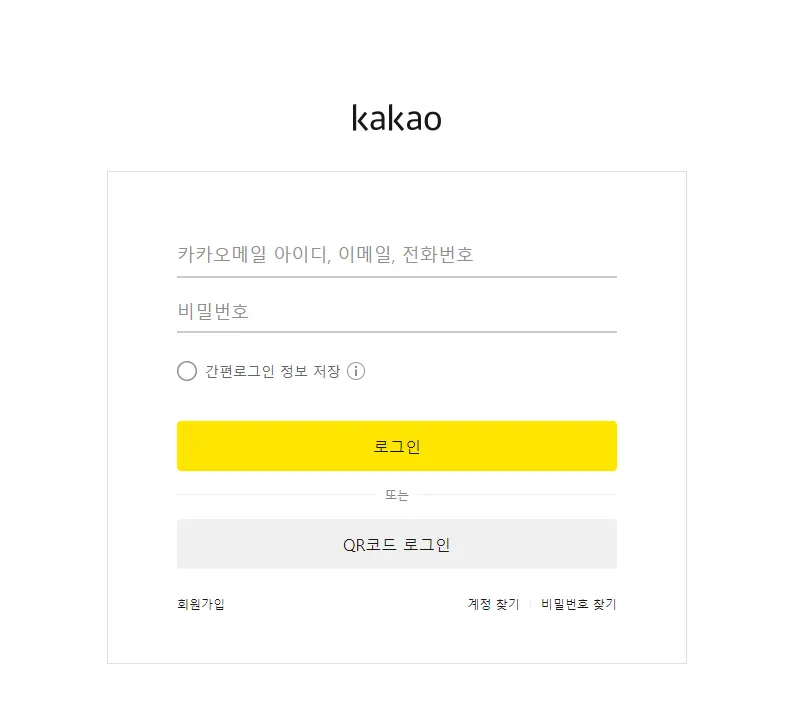805x705 pixels.
Task: Click the gray QR코드 로그인 button
Action: point(396,545)
